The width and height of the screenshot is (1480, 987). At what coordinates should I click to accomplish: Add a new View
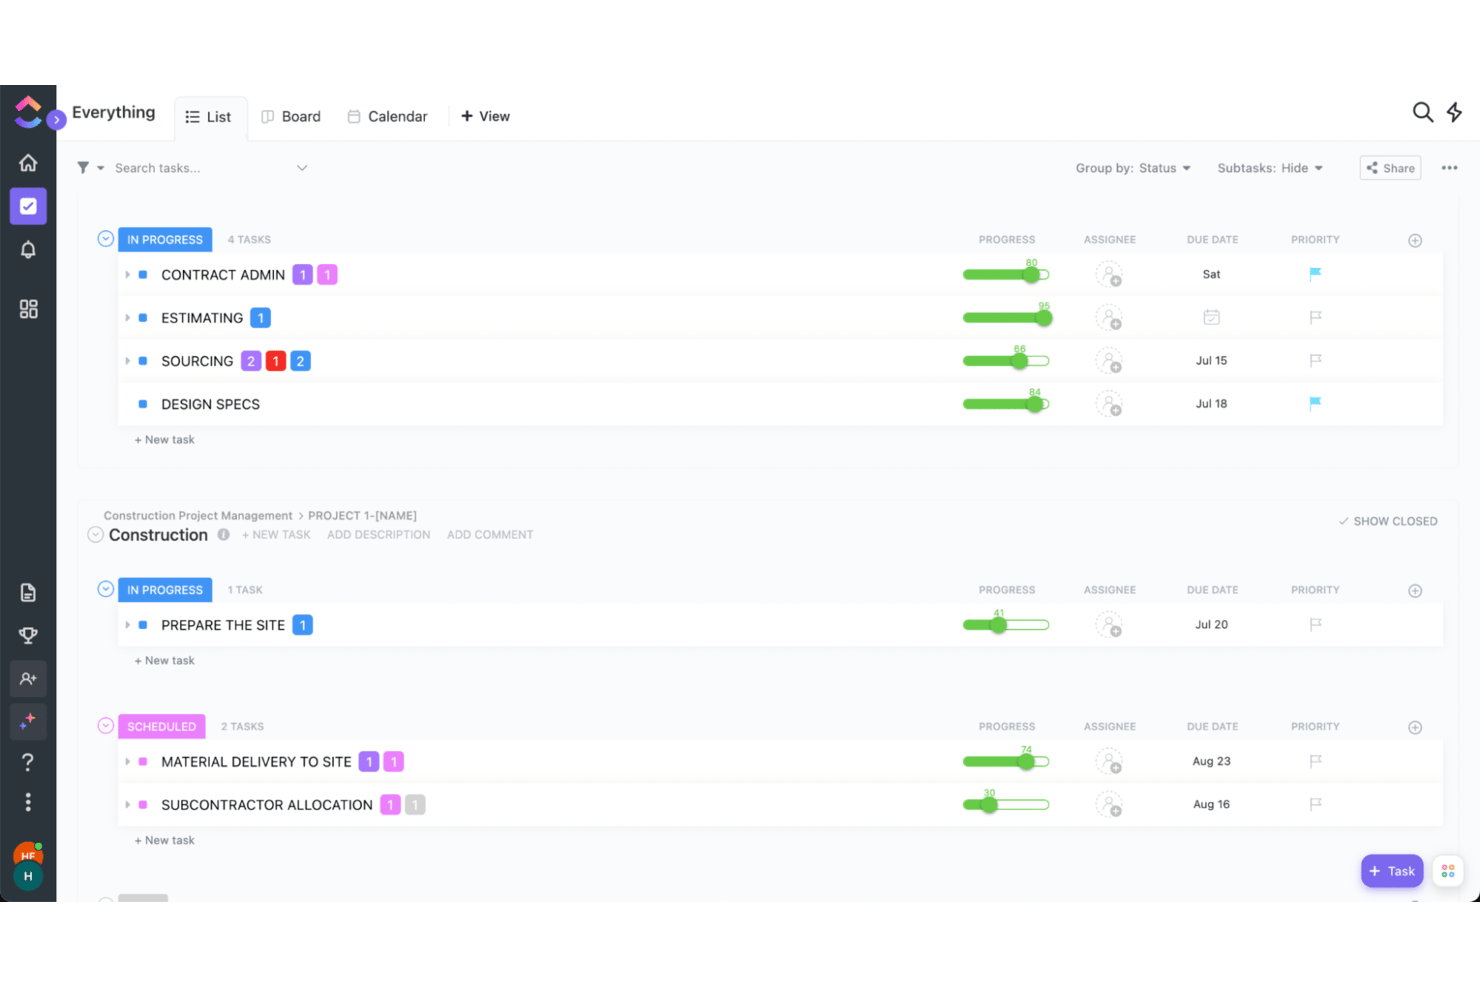(485, 116)
